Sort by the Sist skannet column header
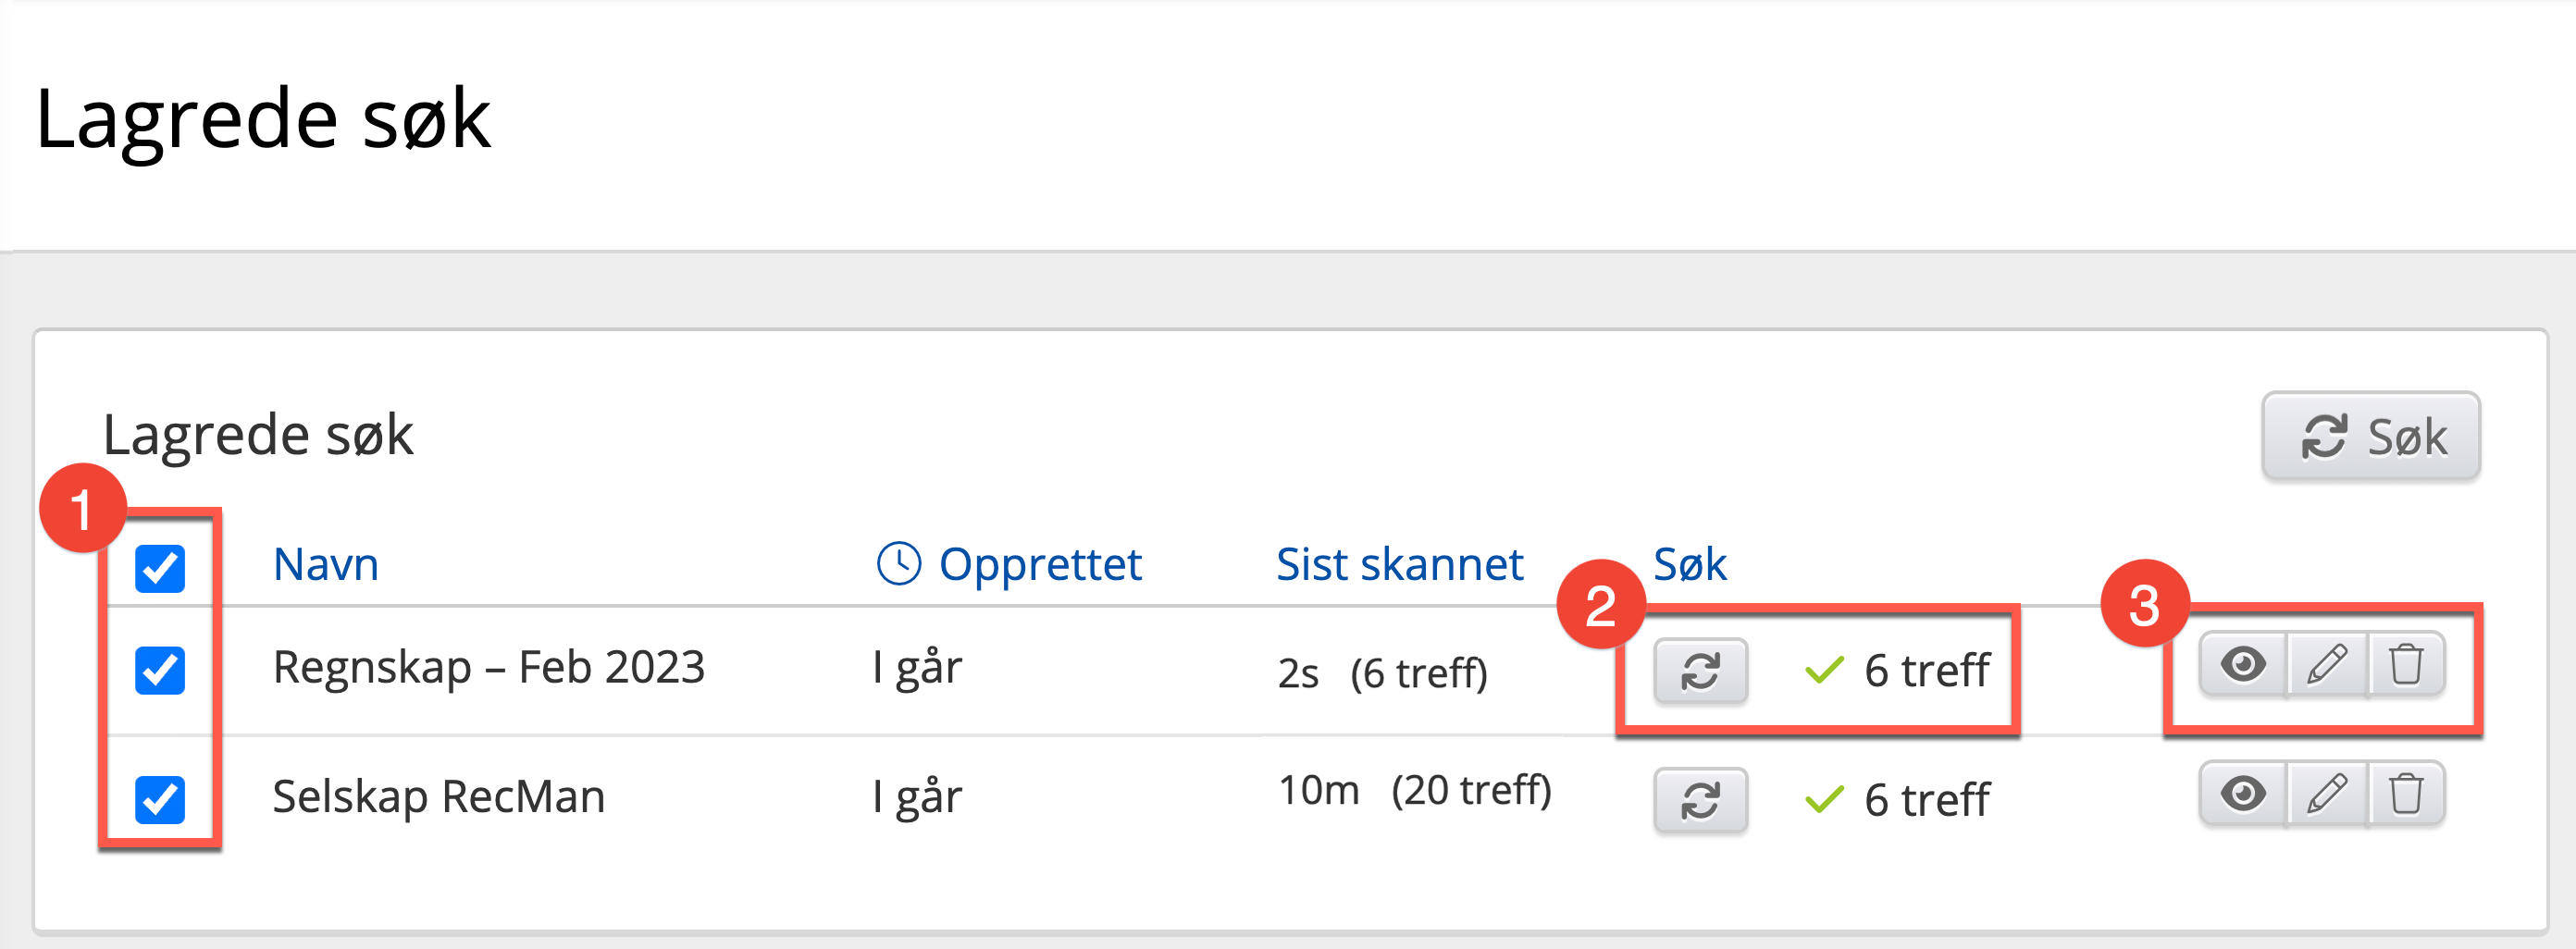2576x949 pixels. [1399, 565]
